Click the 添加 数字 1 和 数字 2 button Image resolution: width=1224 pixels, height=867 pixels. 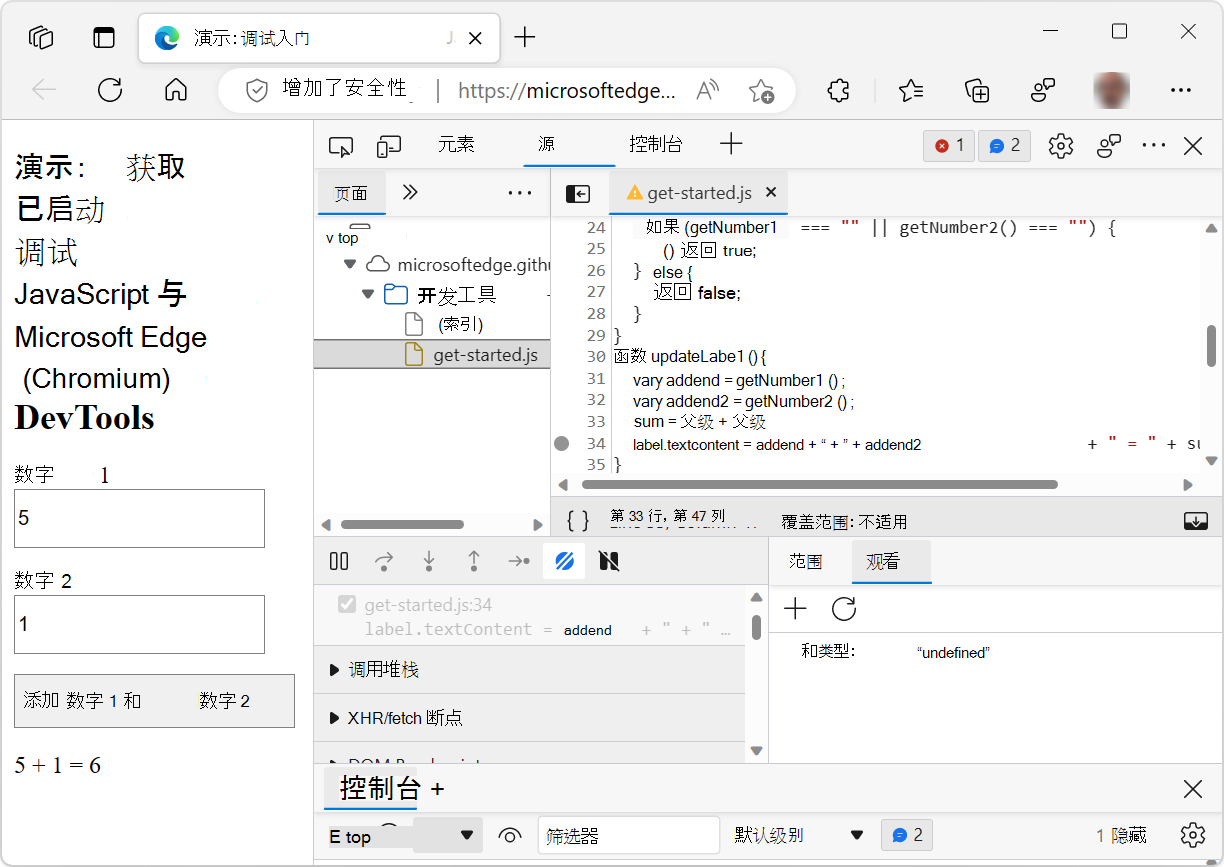click(154, 701)
